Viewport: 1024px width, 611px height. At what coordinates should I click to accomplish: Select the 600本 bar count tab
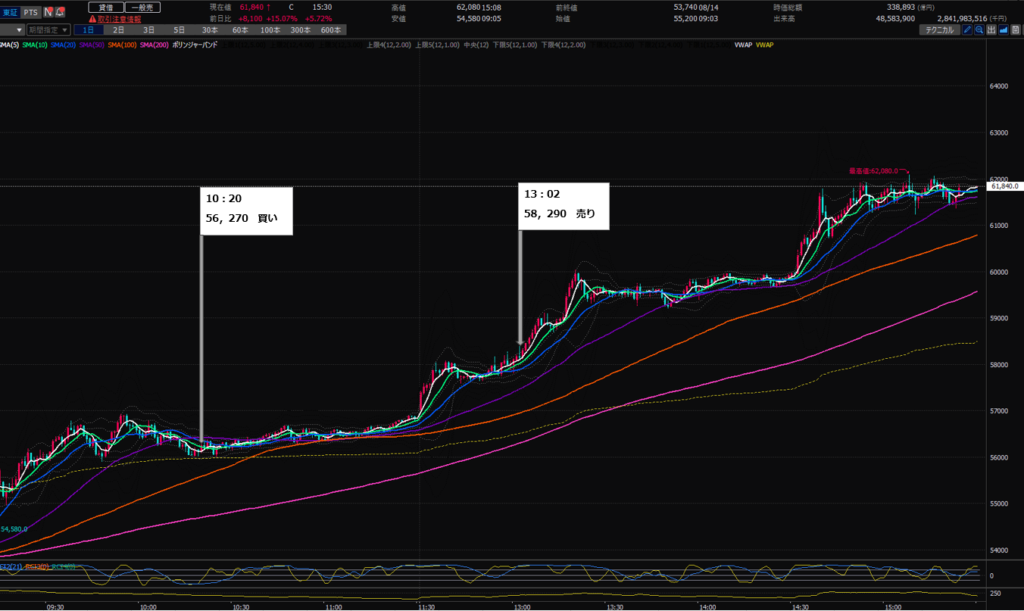[x=330, y=30]
